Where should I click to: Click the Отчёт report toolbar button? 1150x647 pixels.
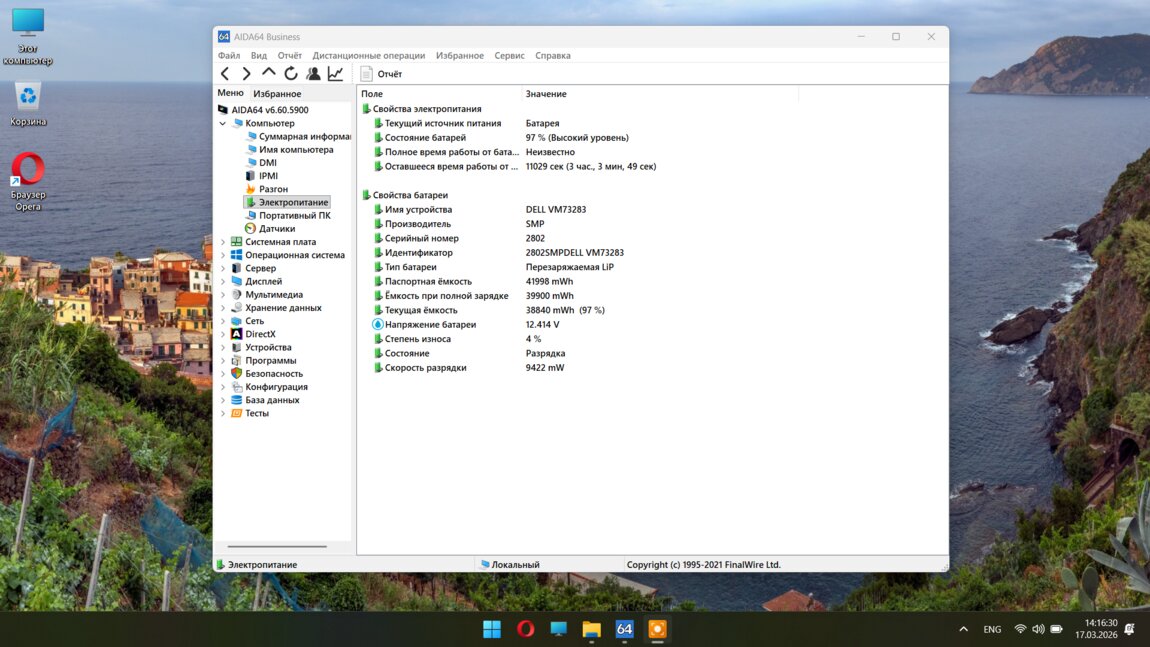click(381, 74)
